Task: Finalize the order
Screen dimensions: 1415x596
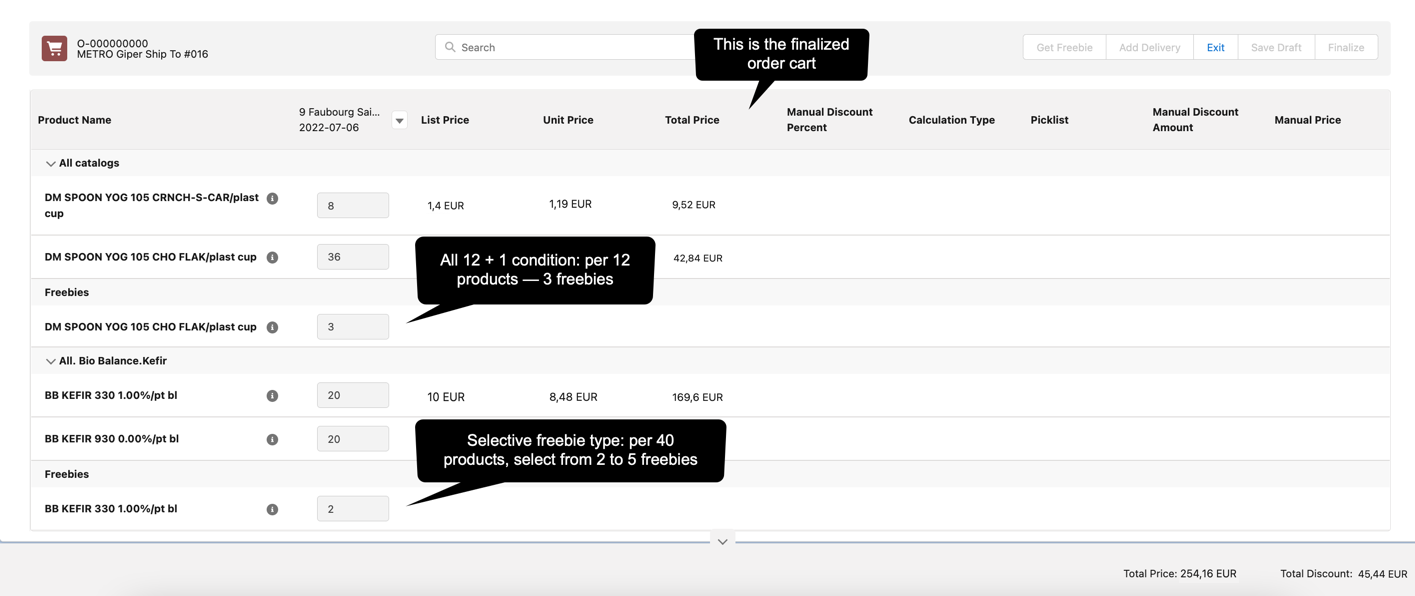Action: coord(1346,46)
